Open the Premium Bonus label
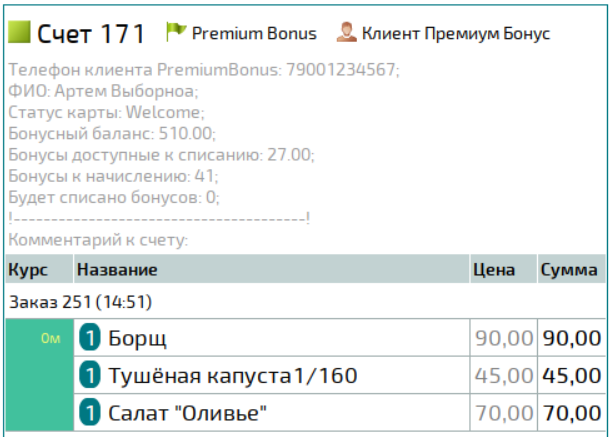612x437 pixels. point(254,33)
